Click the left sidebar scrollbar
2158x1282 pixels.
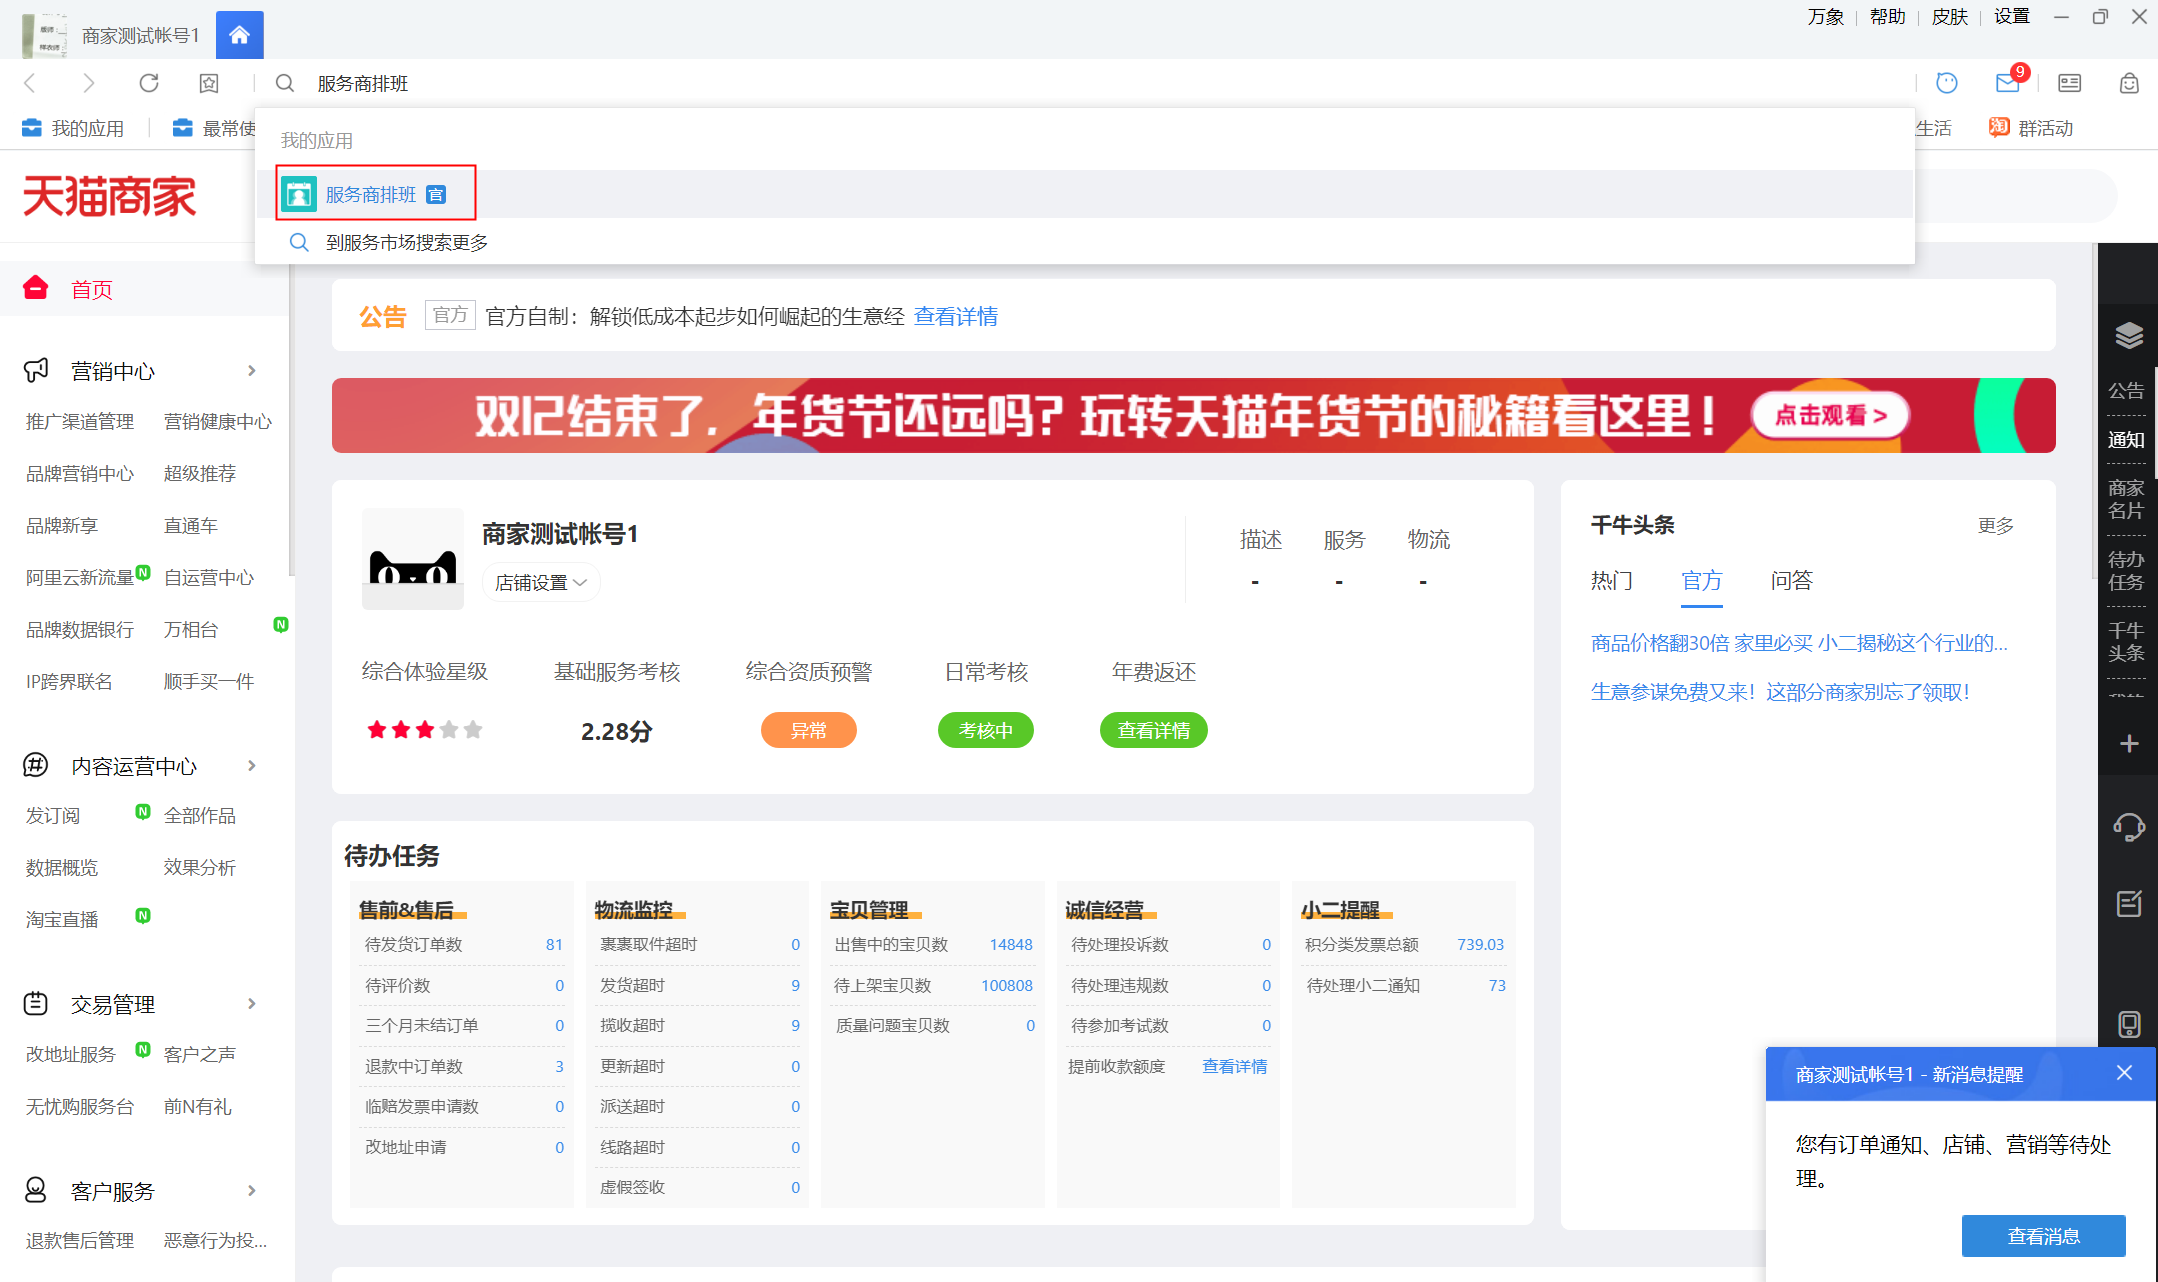click(x=291, y=420)
